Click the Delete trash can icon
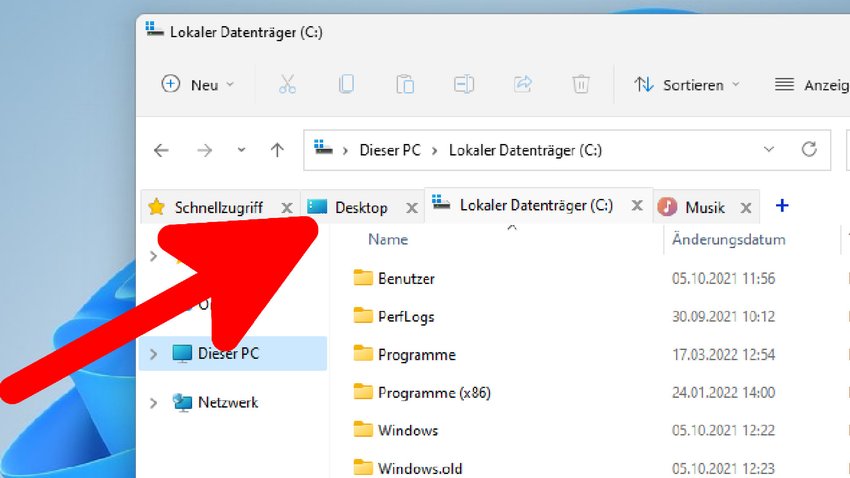The image size is (850, 478). [581, 85]
